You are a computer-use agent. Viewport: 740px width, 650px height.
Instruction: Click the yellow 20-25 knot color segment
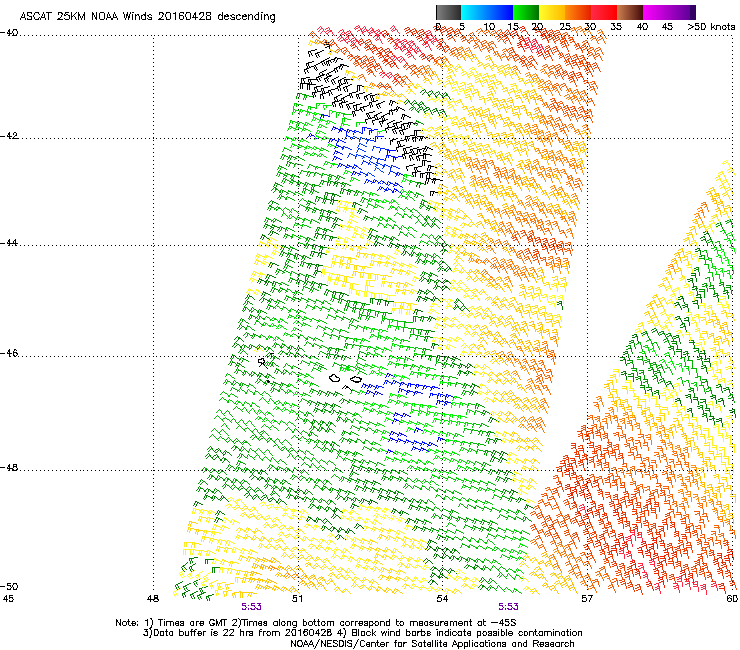pos(552,12)
